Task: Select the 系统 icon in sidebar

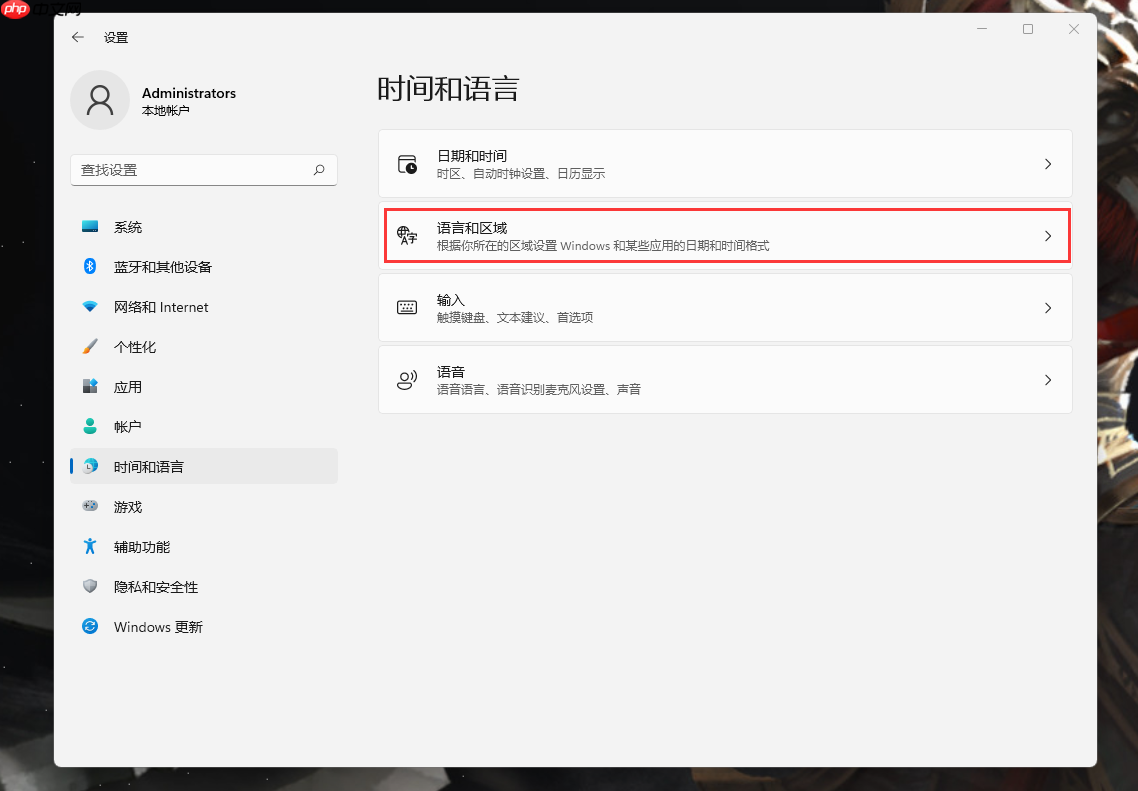Action: (x=90, y=227)
